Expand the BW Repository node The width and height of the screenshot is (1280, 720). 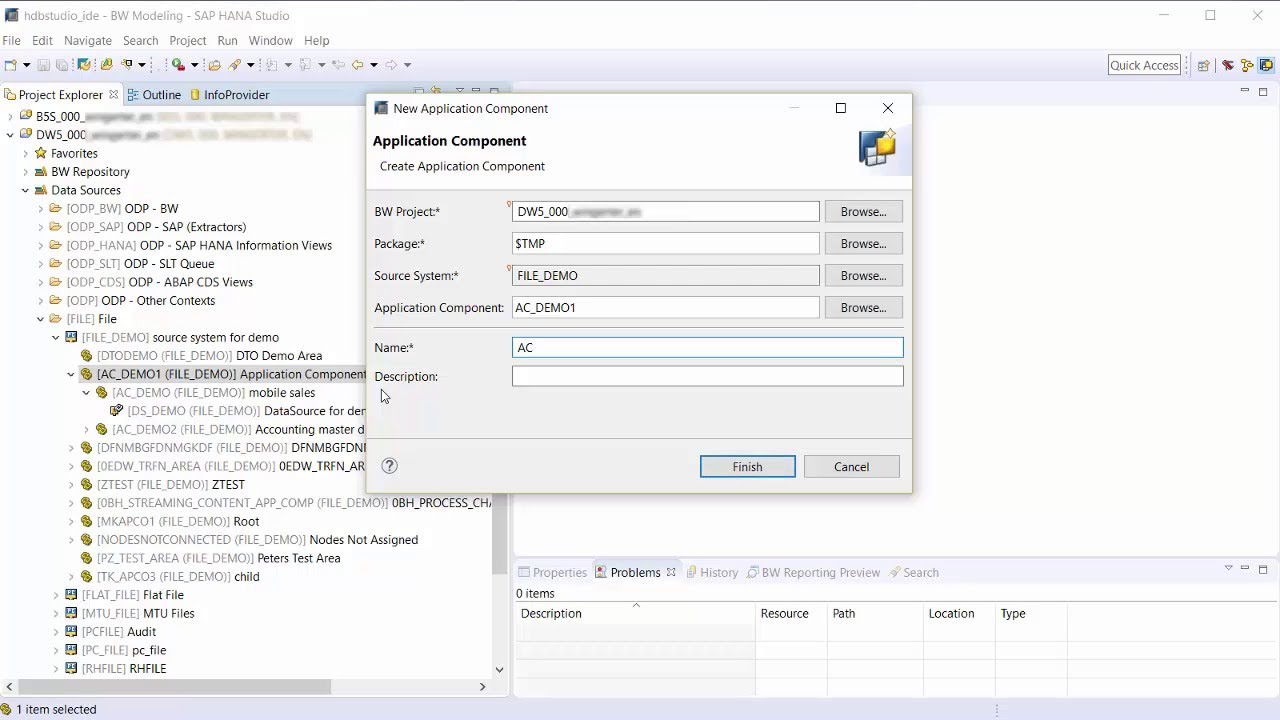pyautogui.click(x=25, y=172)
